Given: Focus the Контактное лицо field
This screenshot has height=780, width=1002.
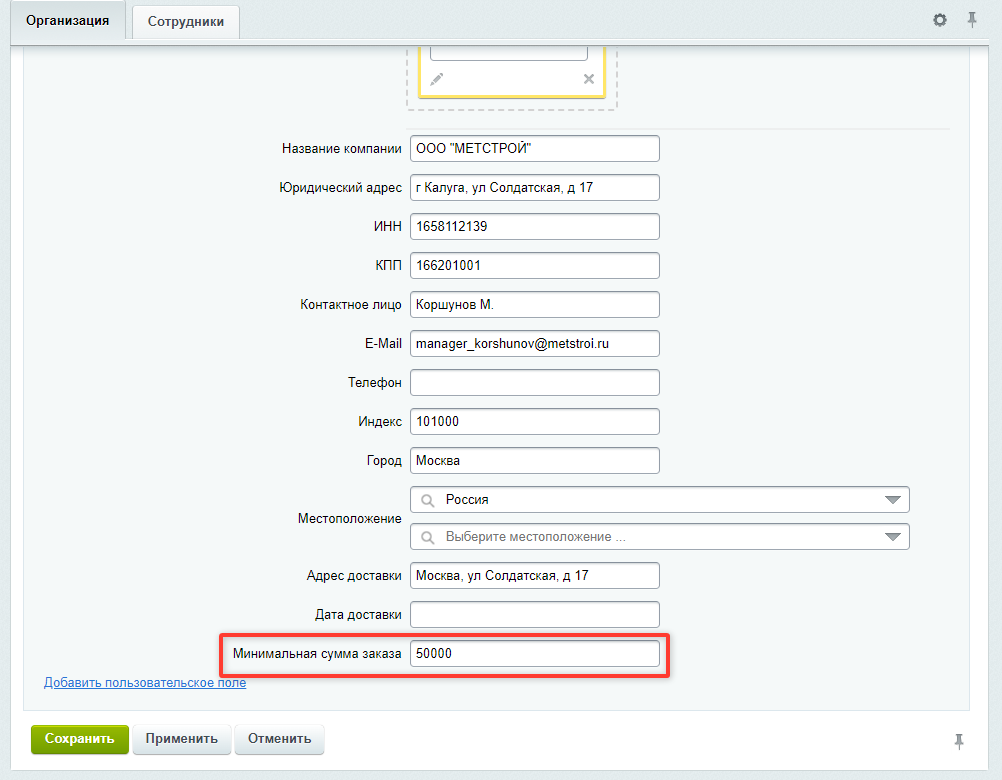Looking at the screenshot, I should click(535, 305).
